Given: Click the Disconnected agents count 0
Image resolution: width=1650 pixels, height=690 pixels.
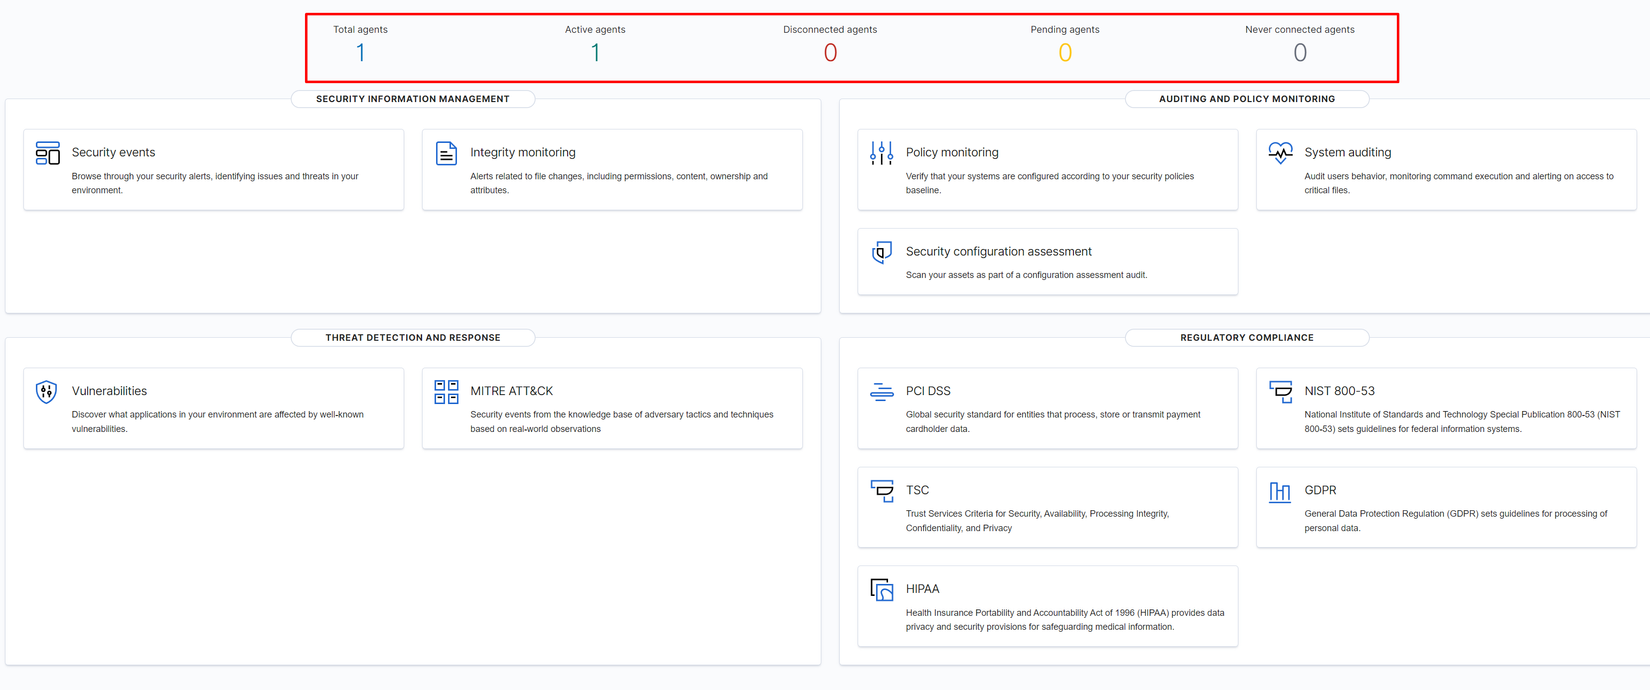Looking at the screenshot, I should pos(830,53).
